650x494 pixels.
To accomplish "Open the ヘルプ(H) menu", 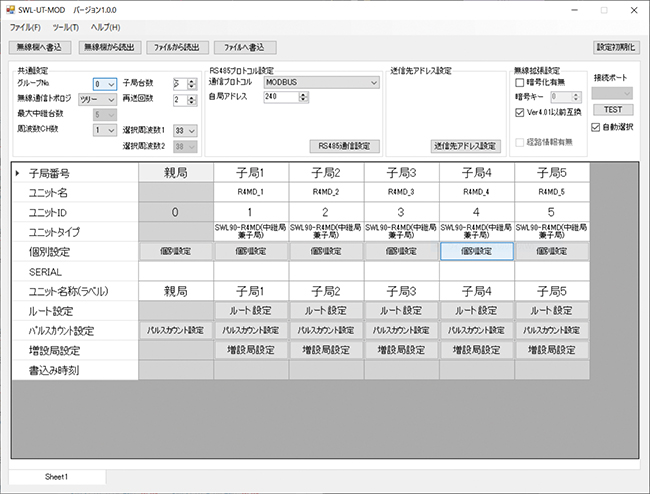I will tap(105, 28).
